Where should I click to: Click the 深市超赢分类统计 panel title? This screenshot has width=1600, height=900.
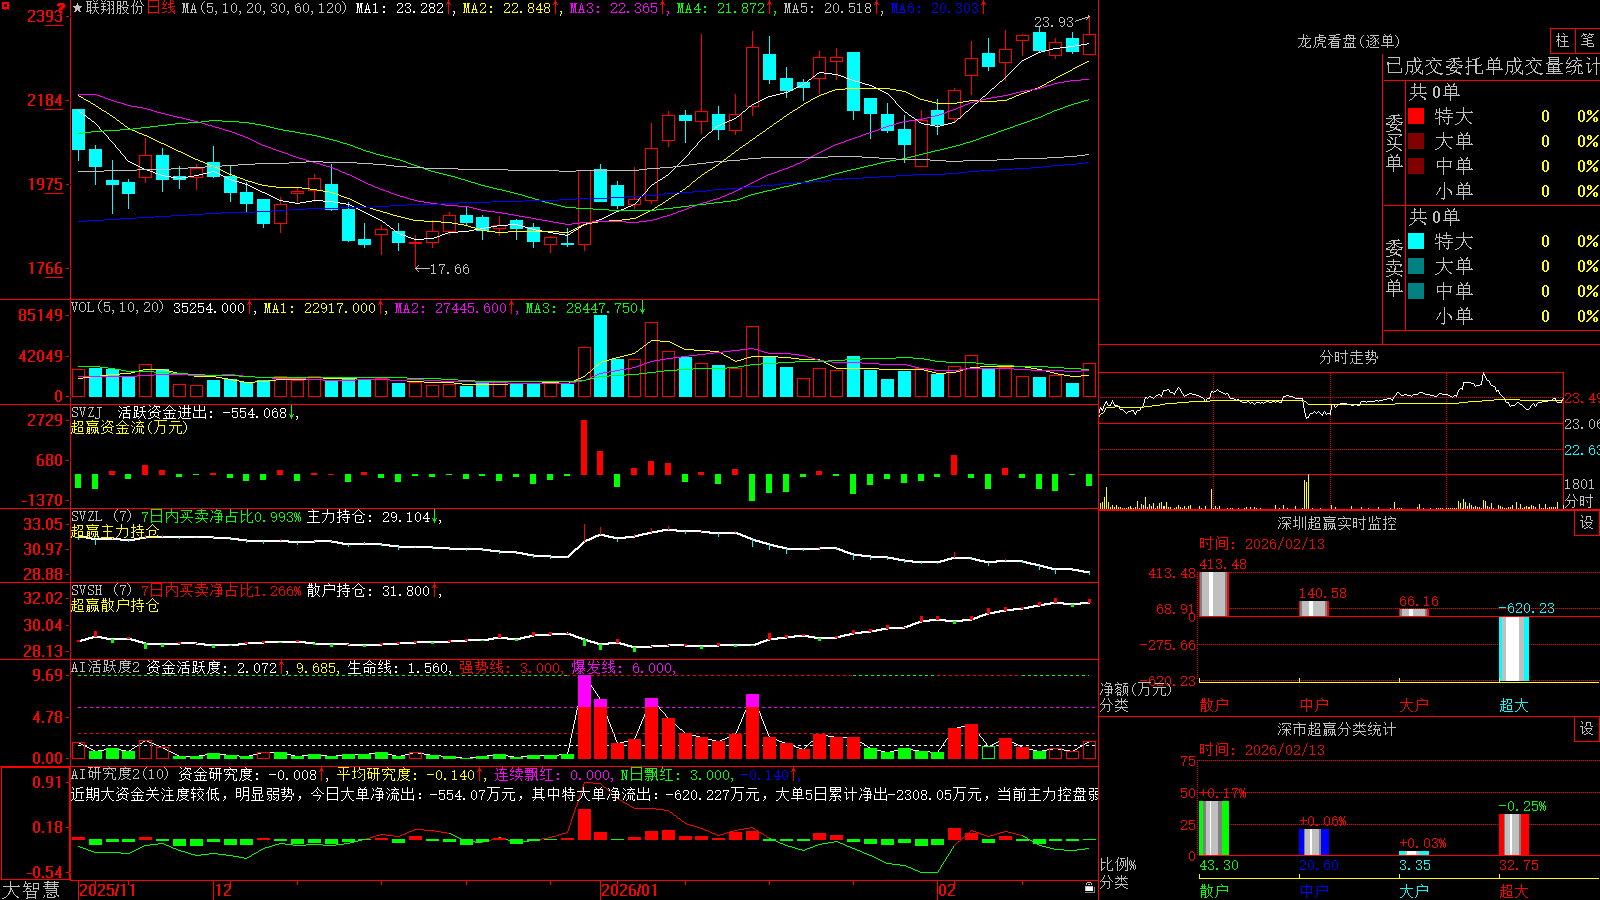pos(1336,729)
